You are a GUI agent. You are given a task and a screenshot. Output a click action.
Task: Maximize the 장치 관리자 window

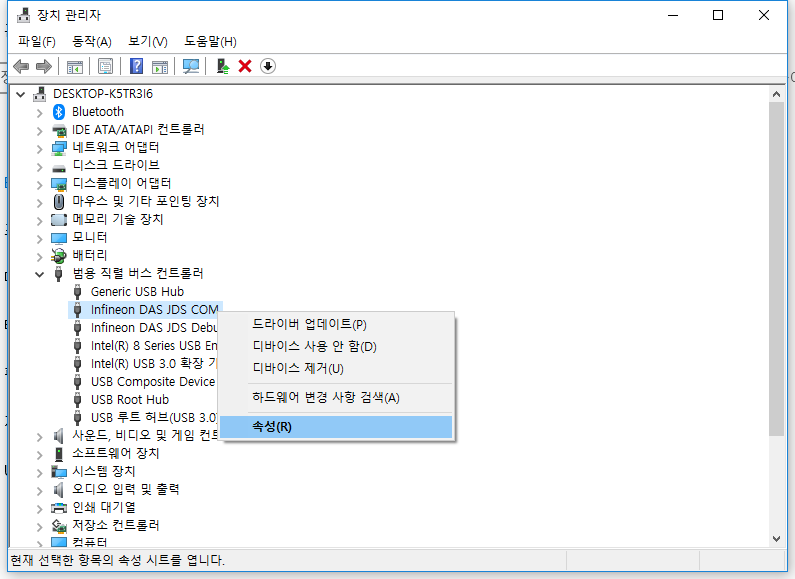718,15
